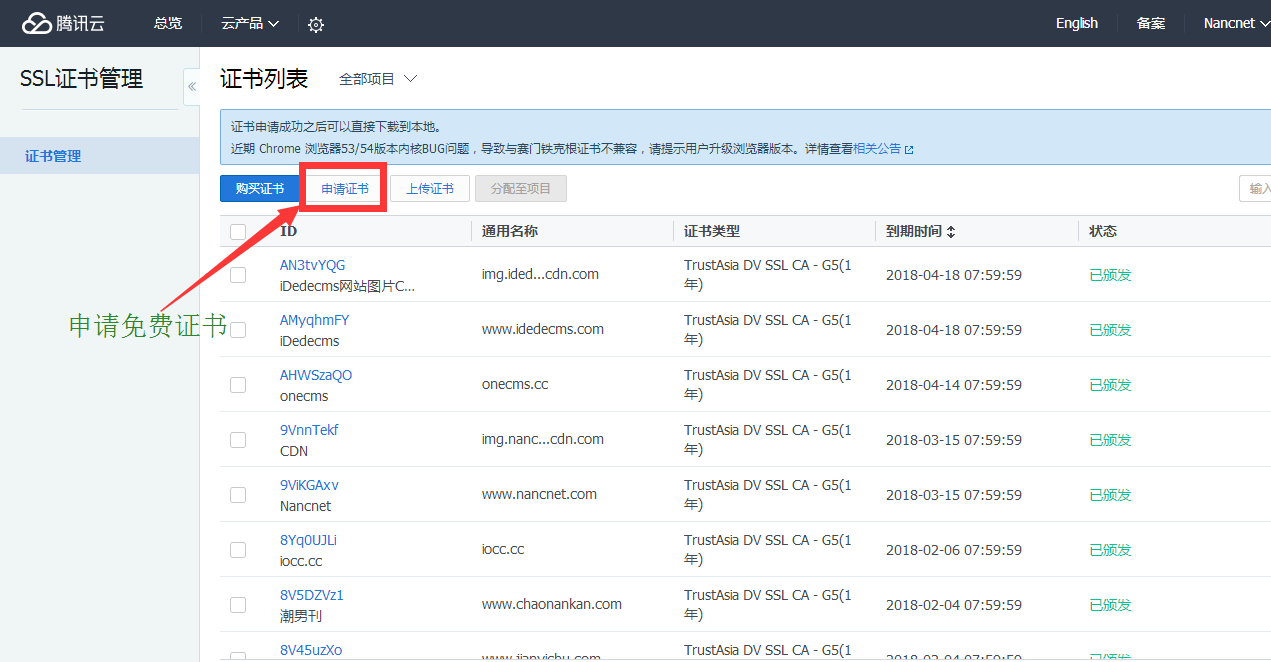This screenshot has height=662, width=1271.
Task: Expand the 云产品 dropdown menu
Action: pyautogui.click(x=250, y=23)
